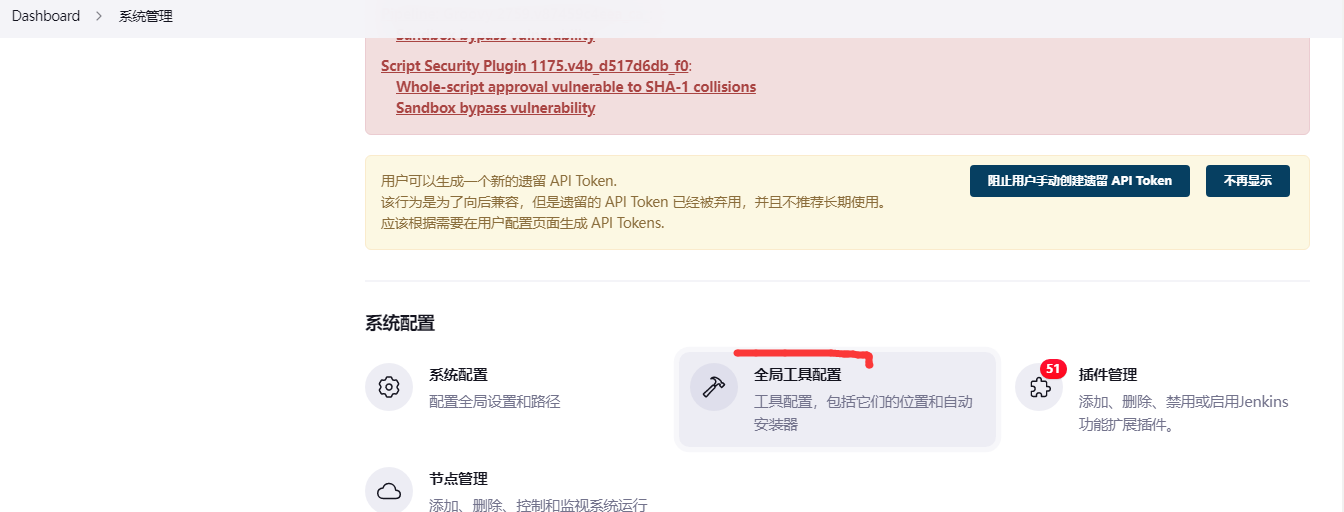Open 插件管理 title text

1108,375
